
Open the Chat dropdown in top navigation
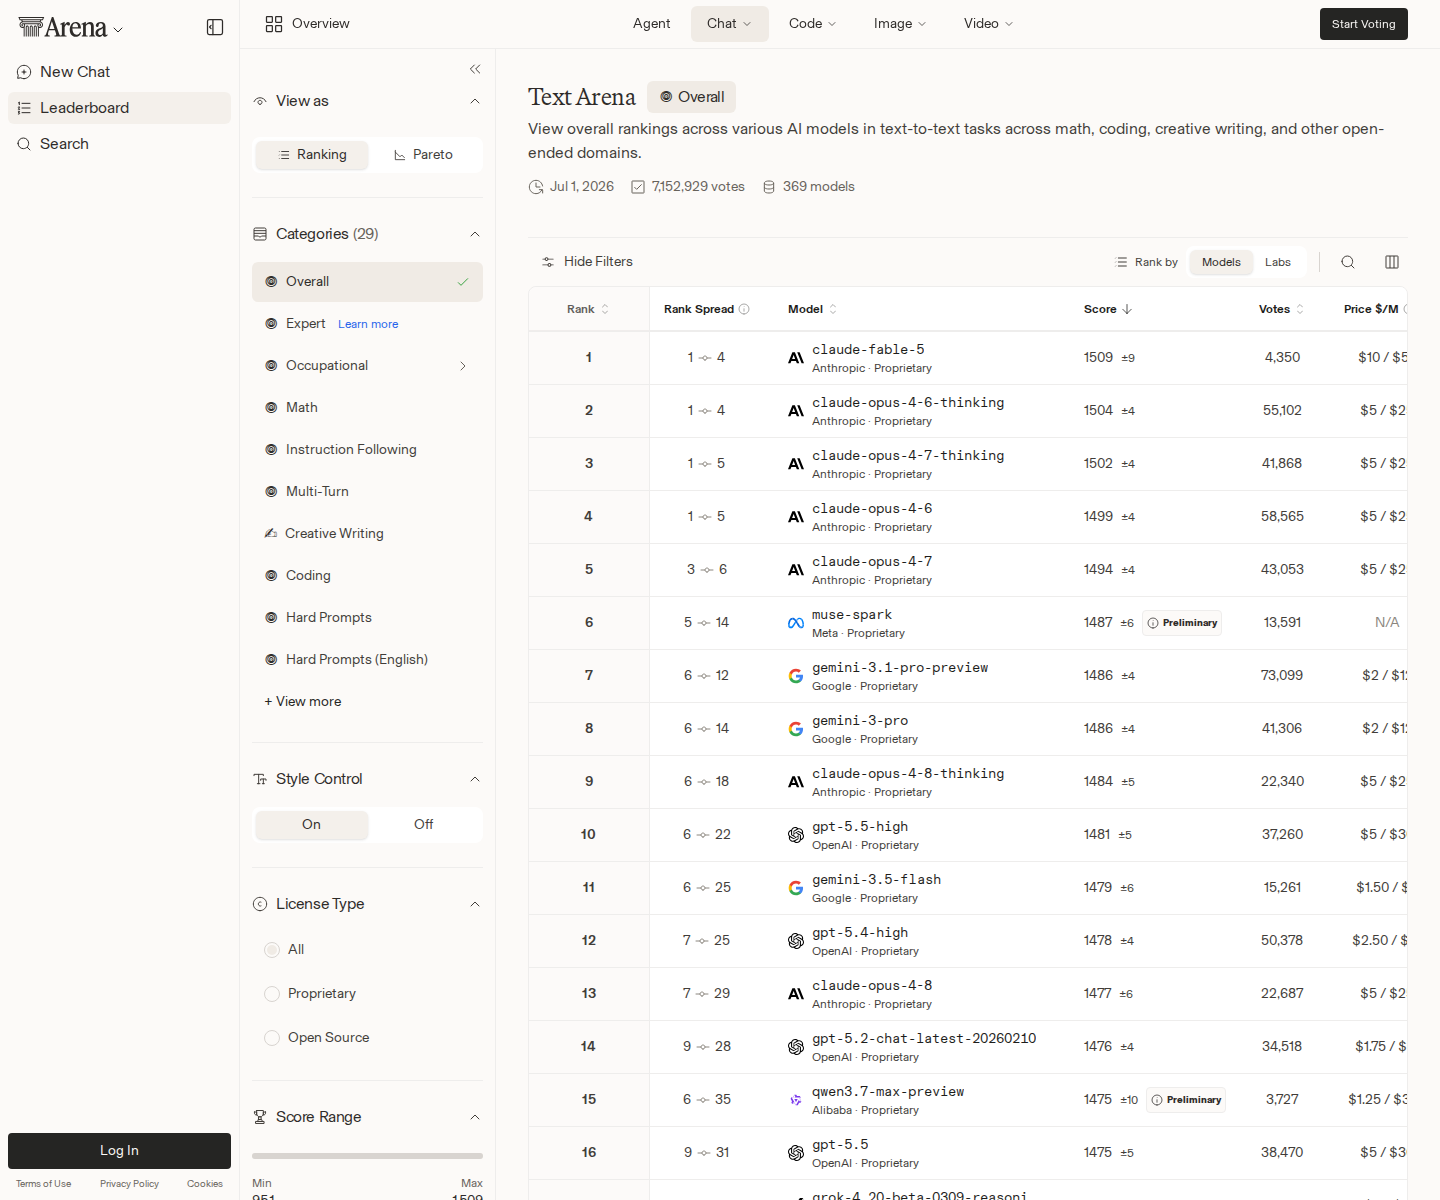coord(730,24)
